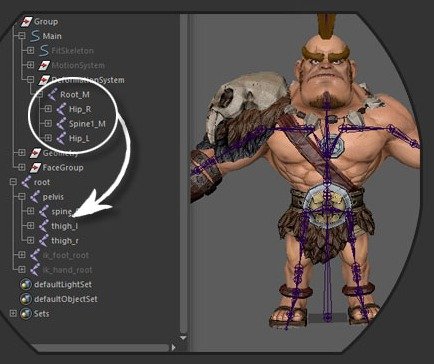The width and height of the screenshot is (434, 364).
Task: Expand the Geometry group
Action: (22, 153)
